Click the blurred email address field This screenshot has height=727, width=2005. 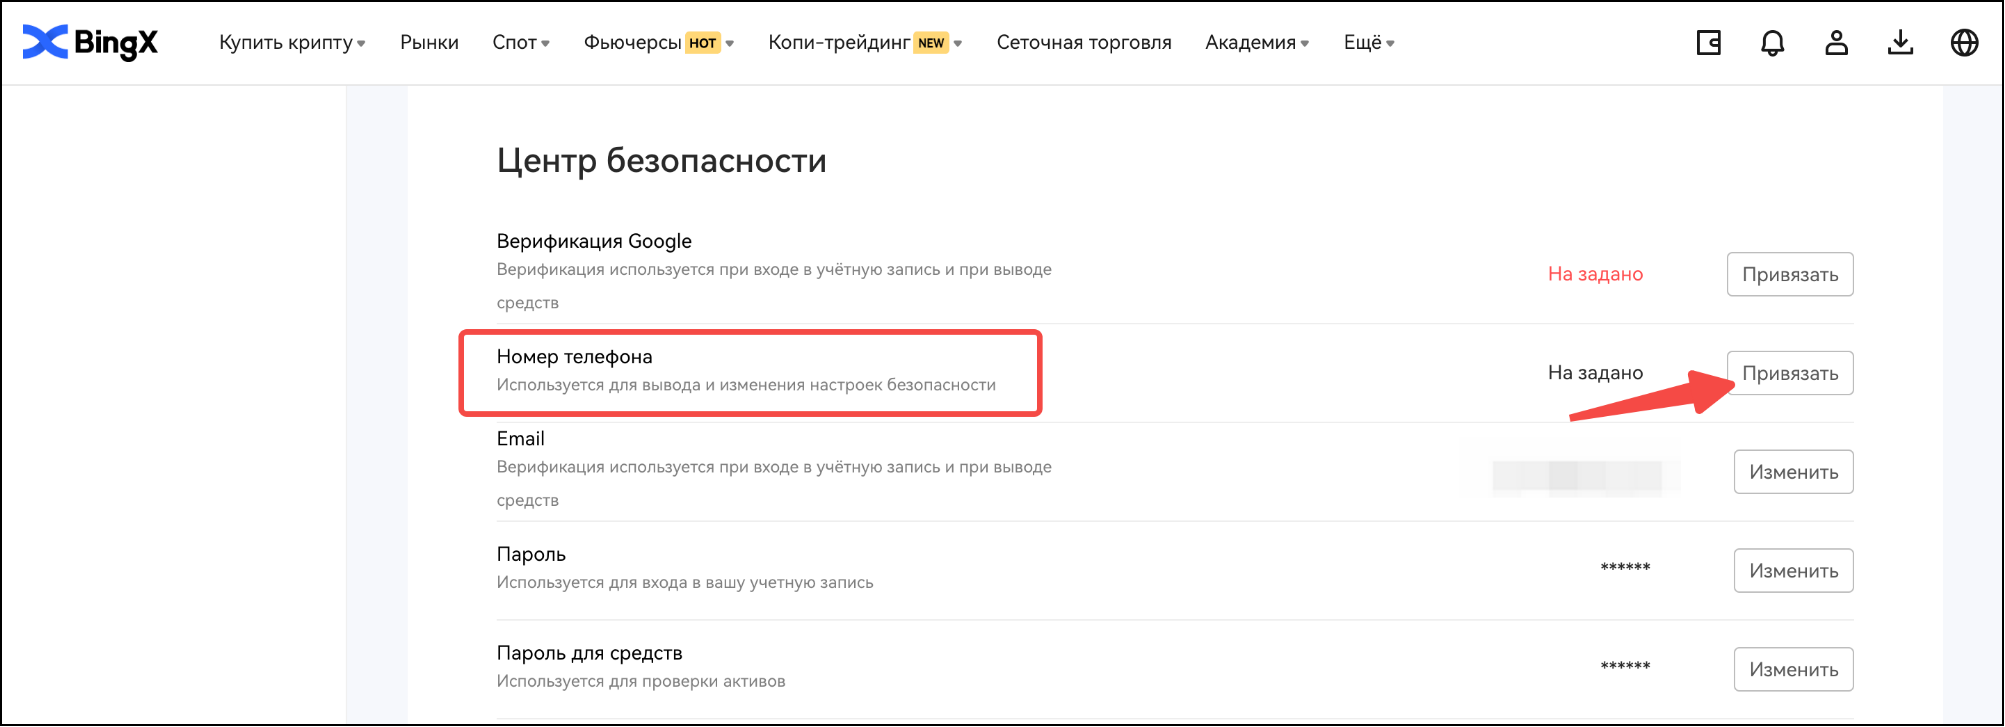point(1576,477)
